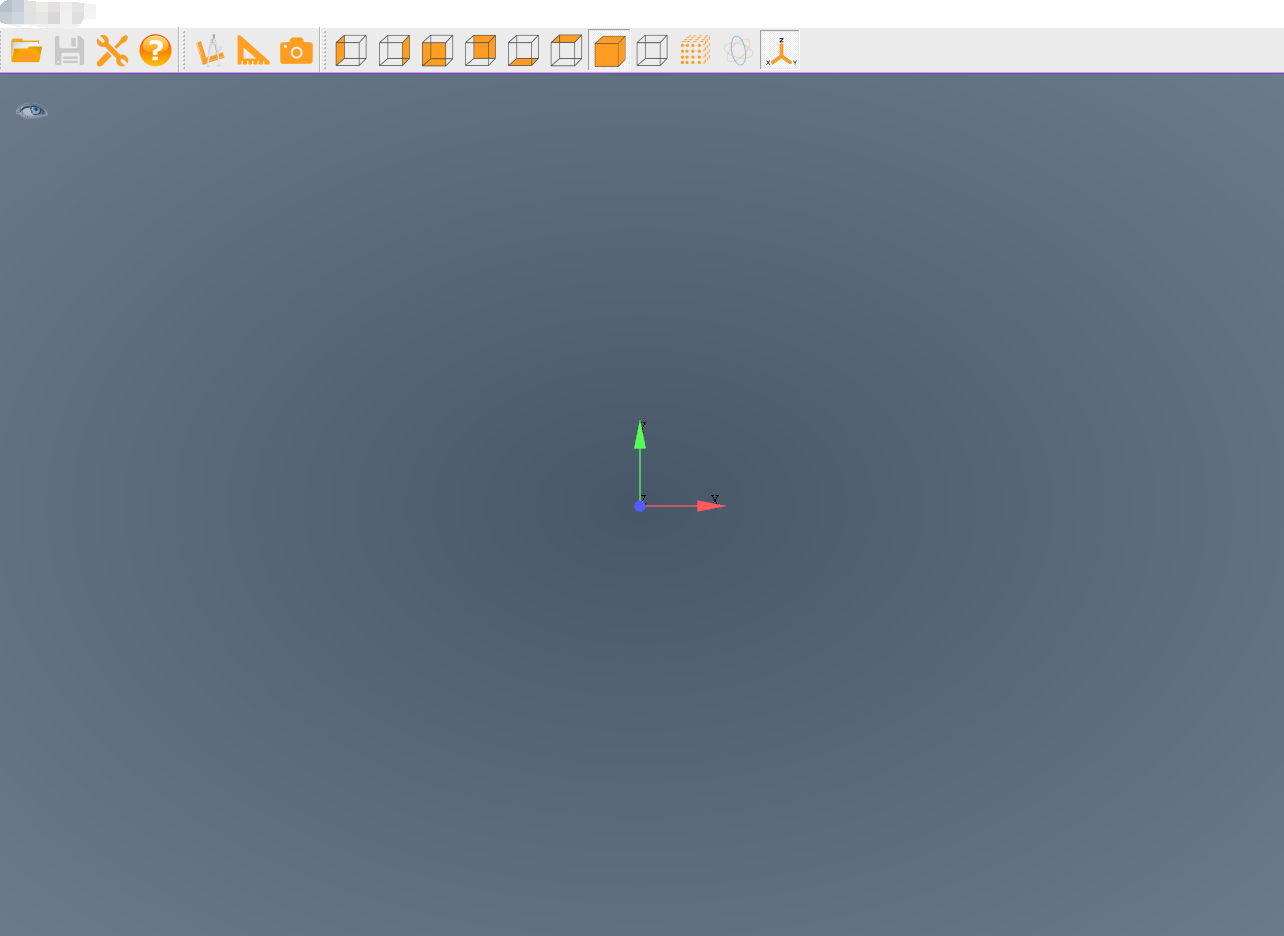Switch to the back-face cube view
Viewport: 1284px width, 936px height.
click(x=480, y=50)
